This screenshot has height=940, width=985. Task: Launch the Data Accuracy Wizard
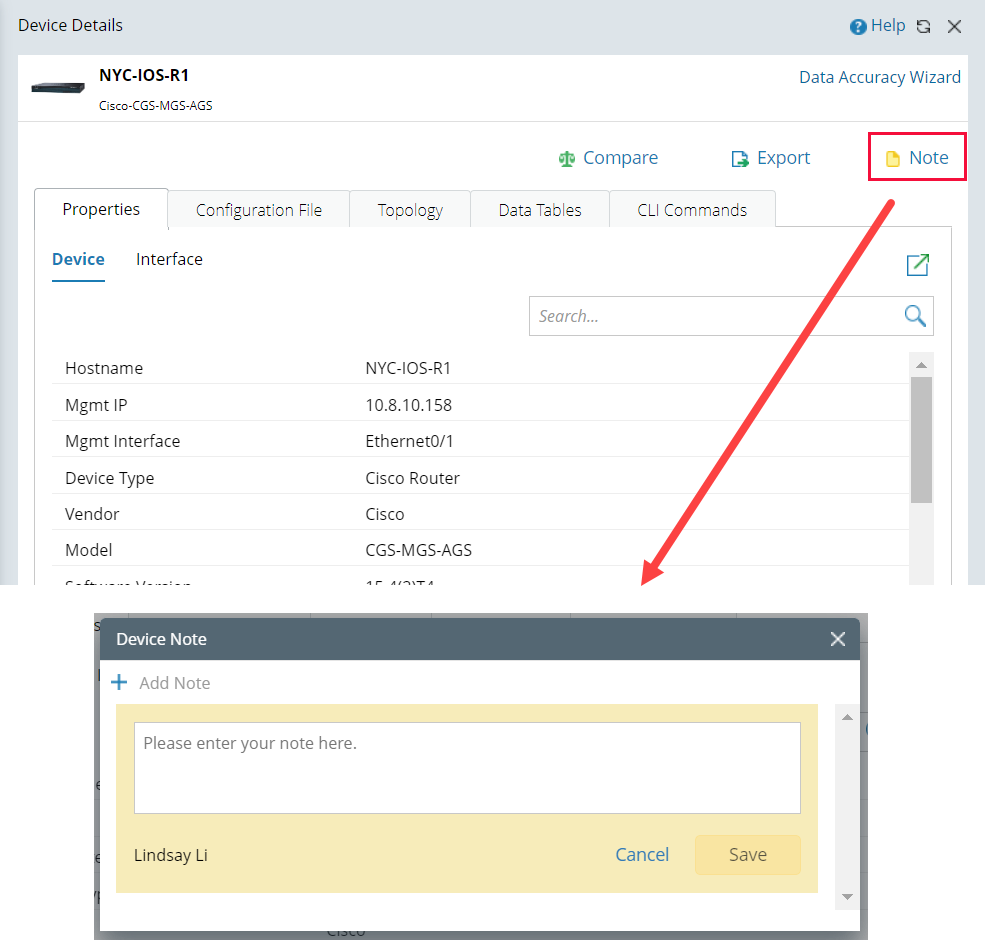(x=879, y=77)
